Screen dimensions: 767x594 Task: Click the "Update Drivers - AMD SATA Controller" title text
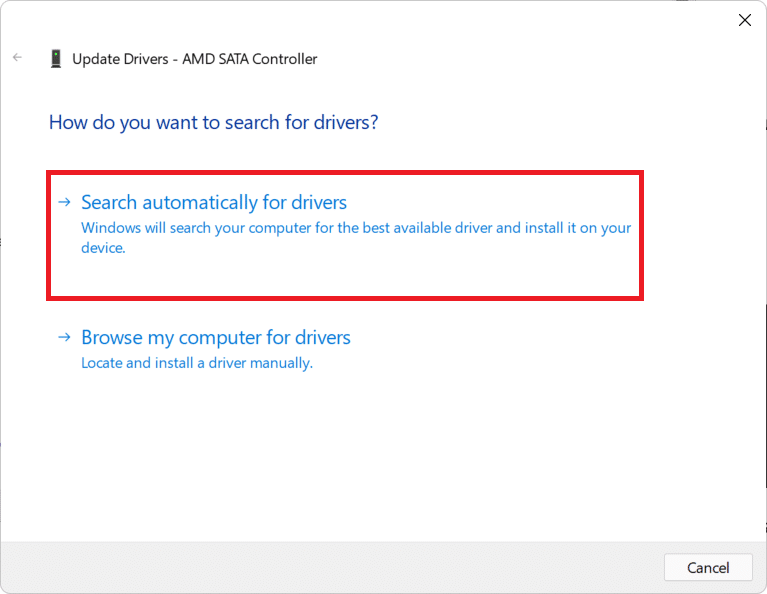point(194,59)
